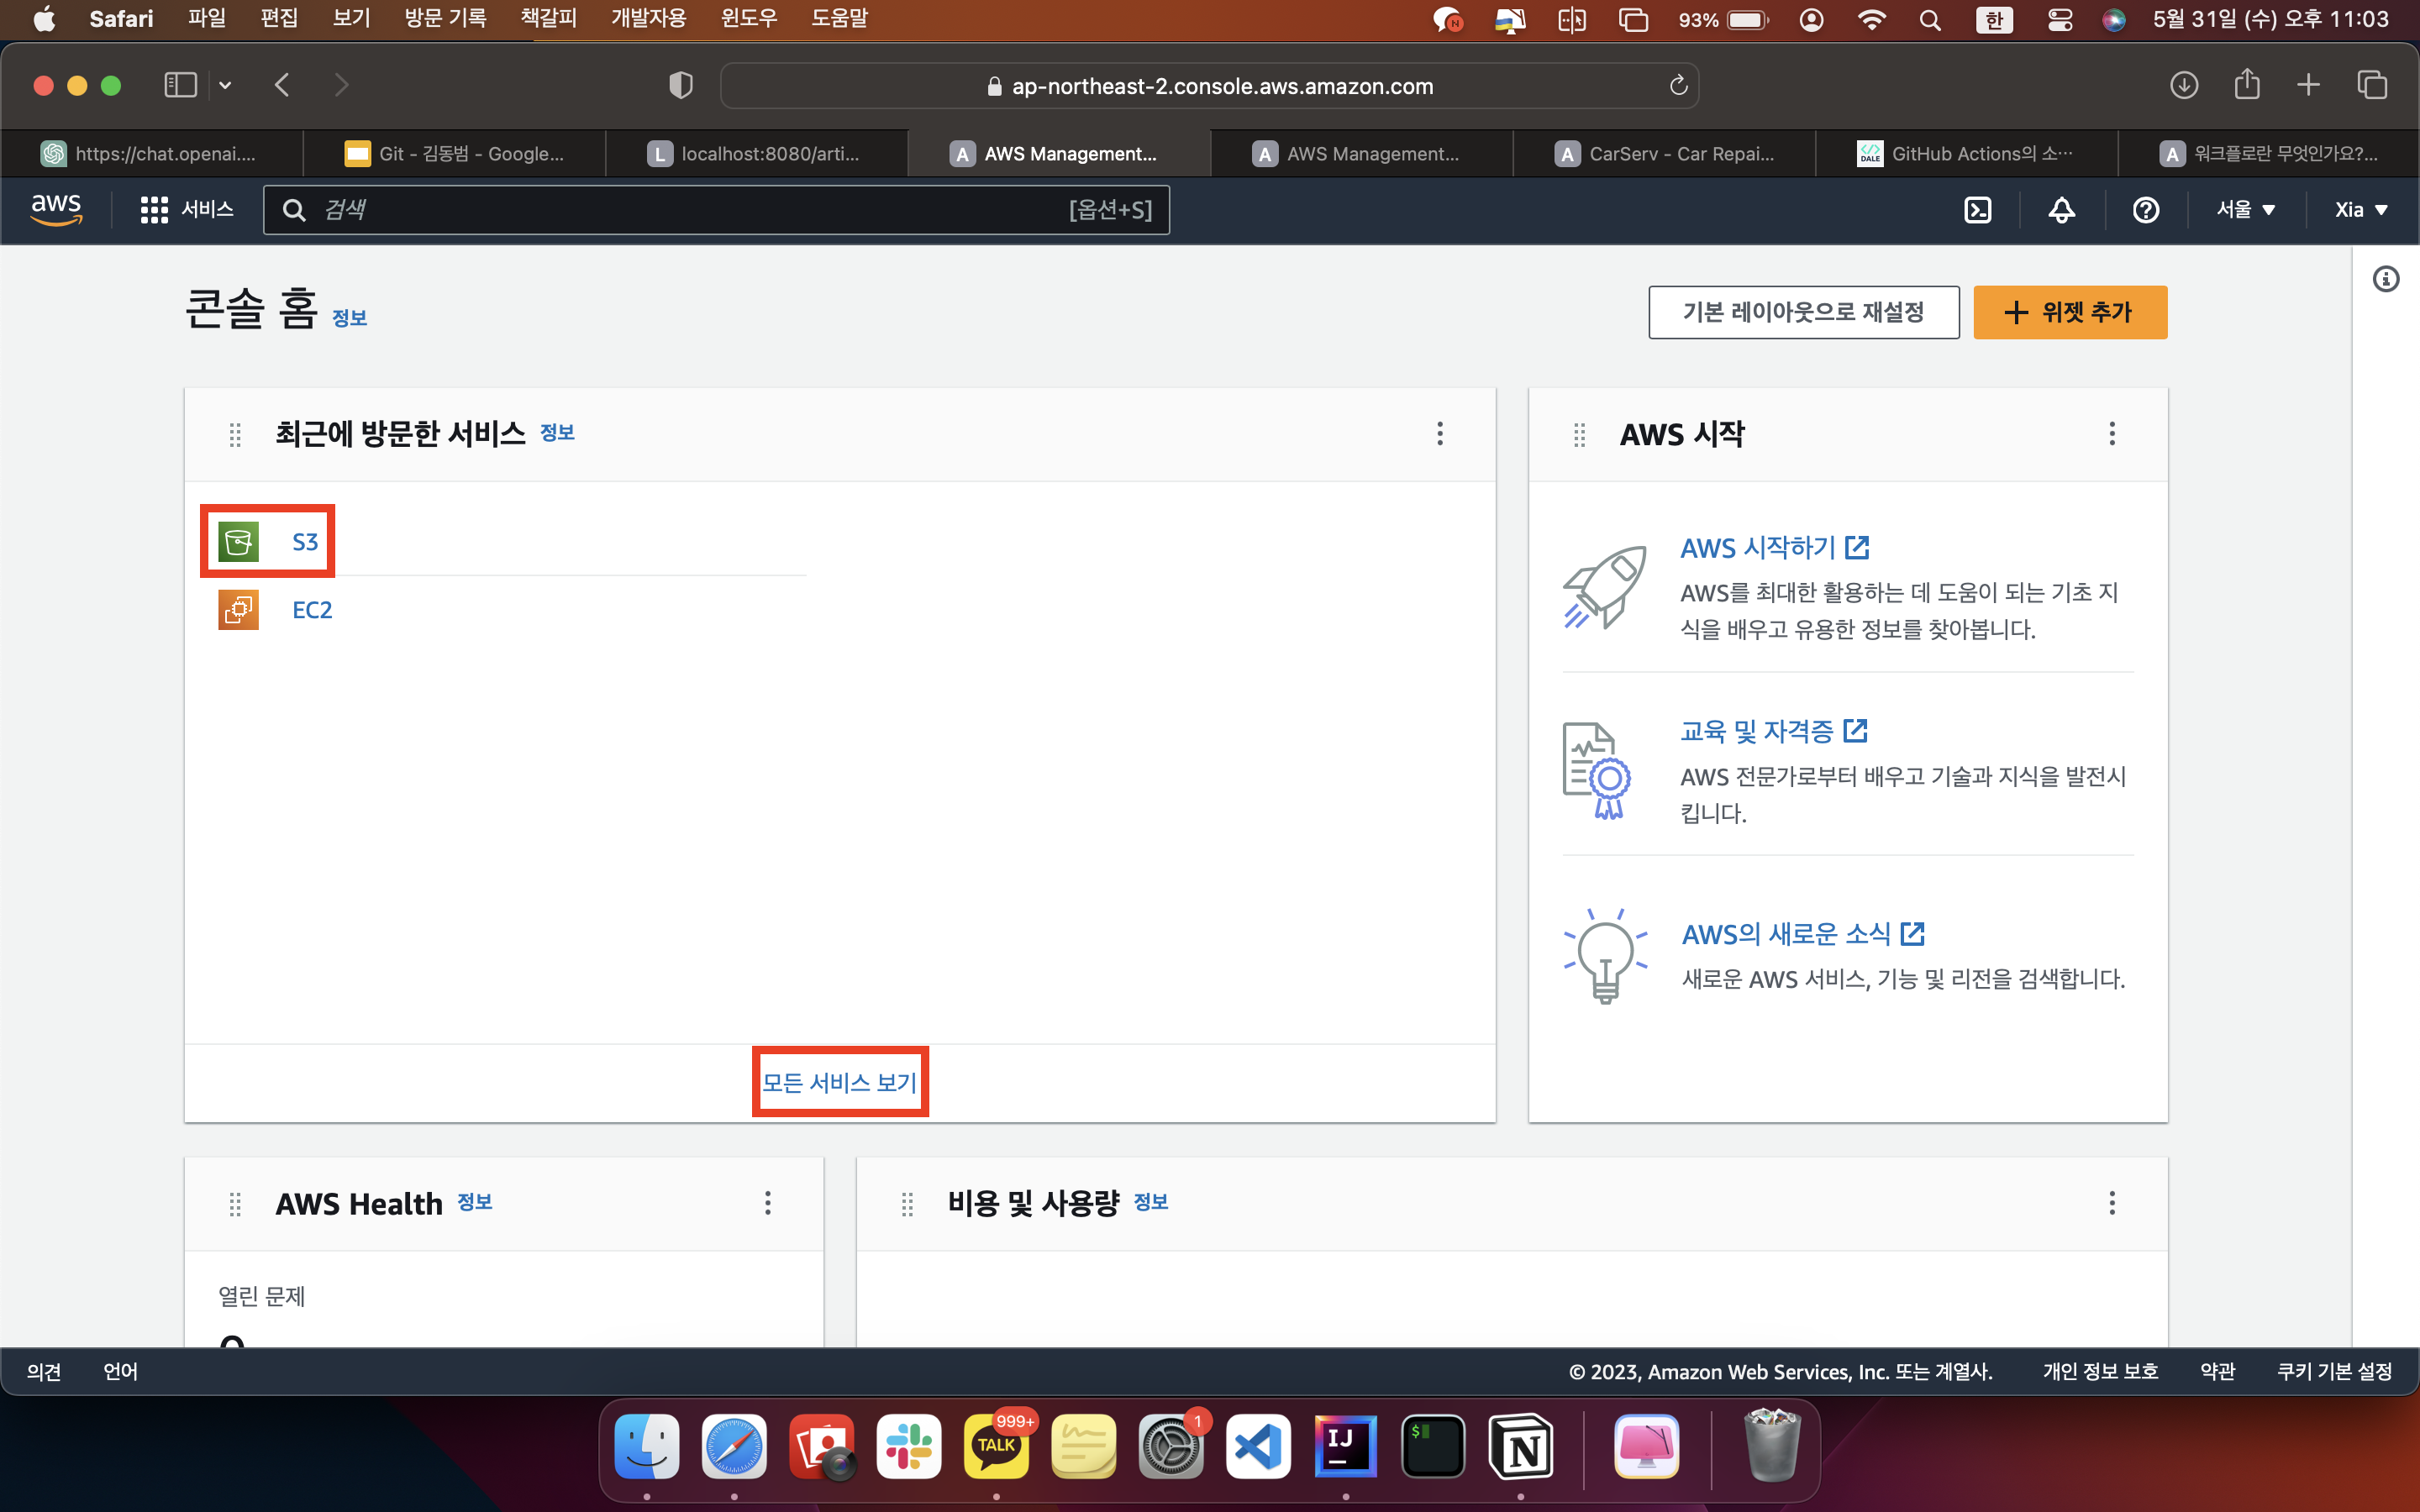The width and height of the screenshot is (2420, 1512).
Task: Open the AWS services grid menu
Action: (x=154, y=210)
